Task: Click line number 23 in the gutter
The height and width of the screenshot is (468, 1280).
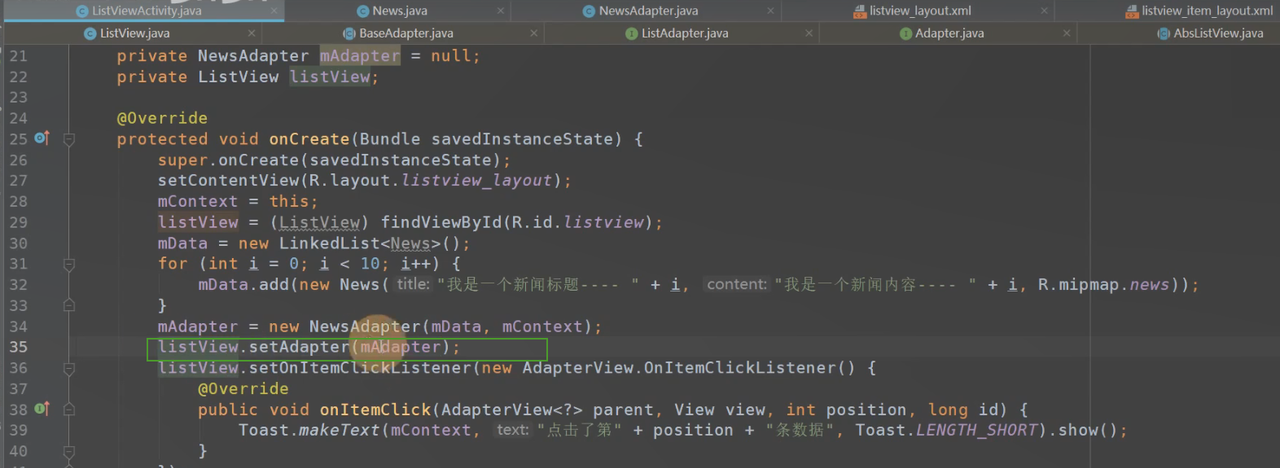Action: 18,98
